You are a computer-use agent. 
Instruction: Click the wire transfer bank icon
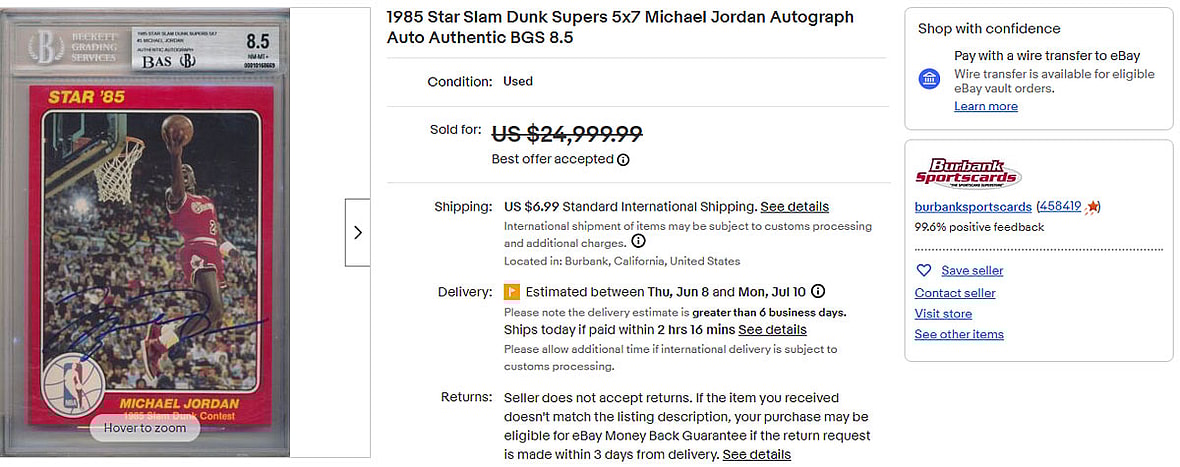pyautogui.click(x=929, y=79)
